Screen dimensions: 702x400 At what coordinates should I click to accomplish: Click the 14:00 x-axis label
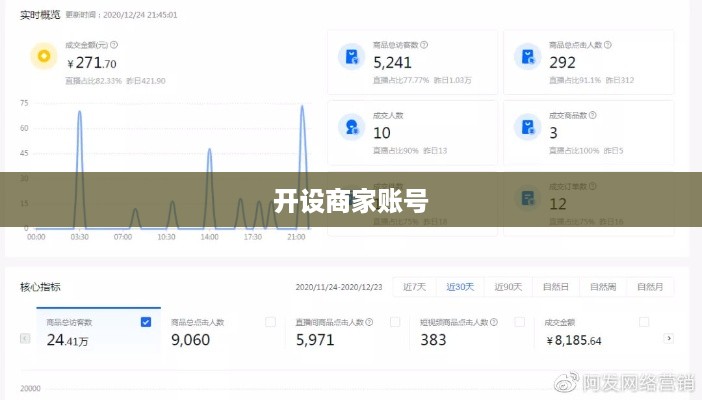(x=210, y=237)
